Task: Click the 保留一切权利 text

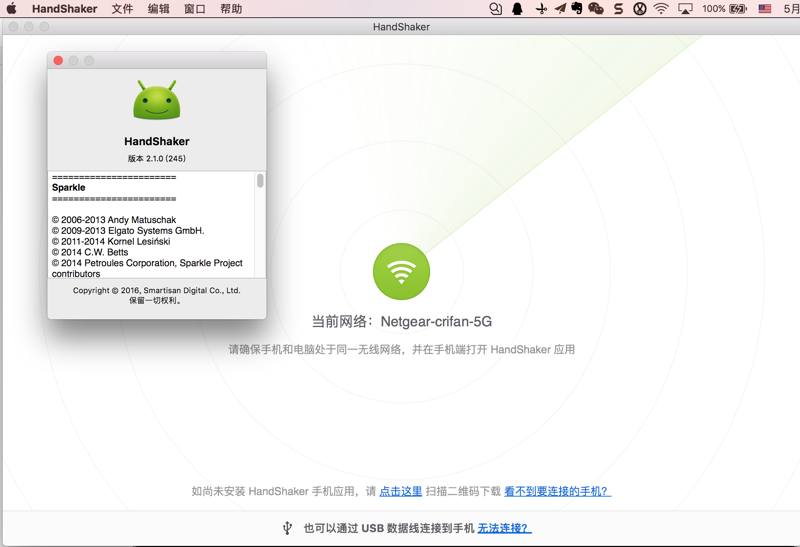Action: click(155, 301)
